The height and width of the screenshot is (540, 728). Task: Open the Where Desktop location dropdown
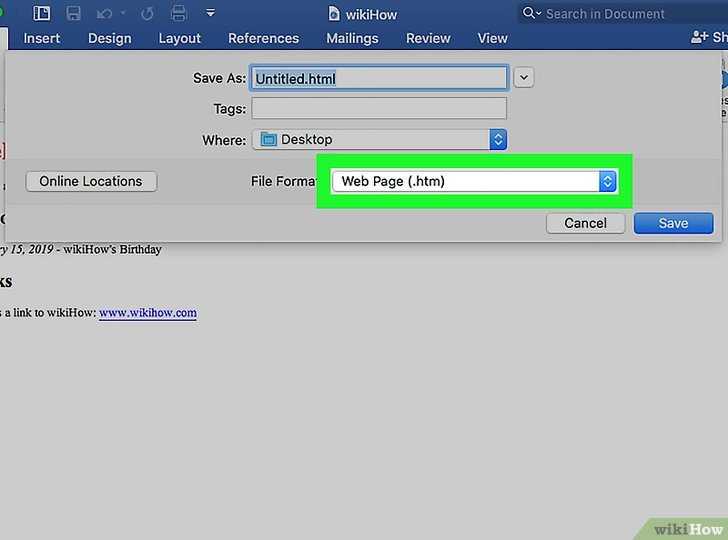(x=379, y=139)
